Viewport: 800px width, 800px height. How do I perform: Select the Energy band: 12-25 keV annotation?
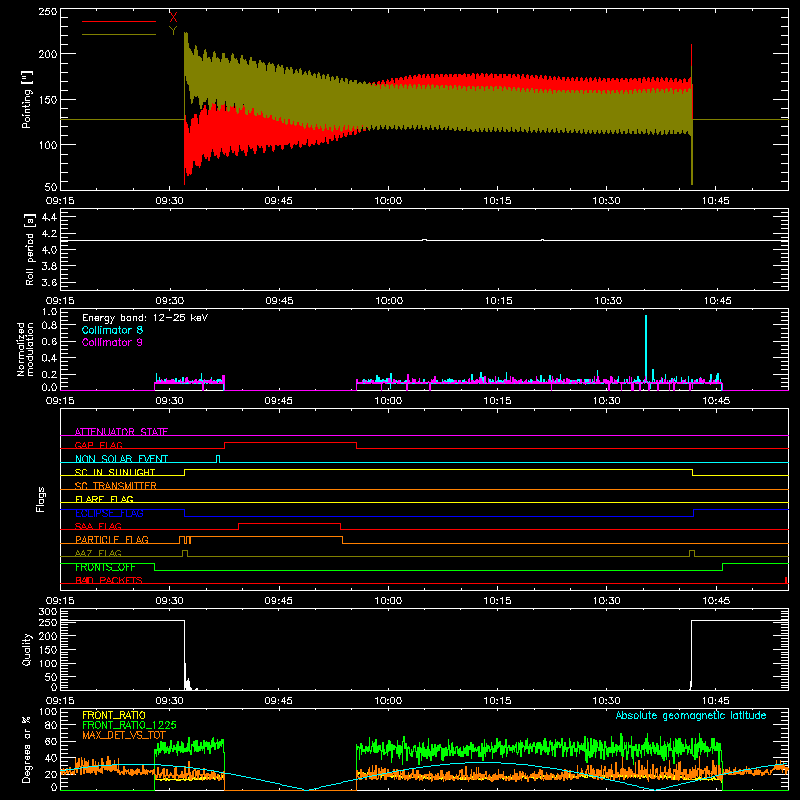tap(145, 318)
